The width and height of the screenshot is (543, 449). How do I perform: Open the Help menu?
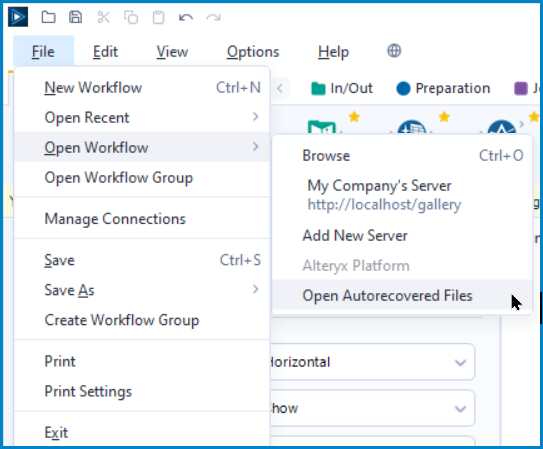tap(333, 52)
